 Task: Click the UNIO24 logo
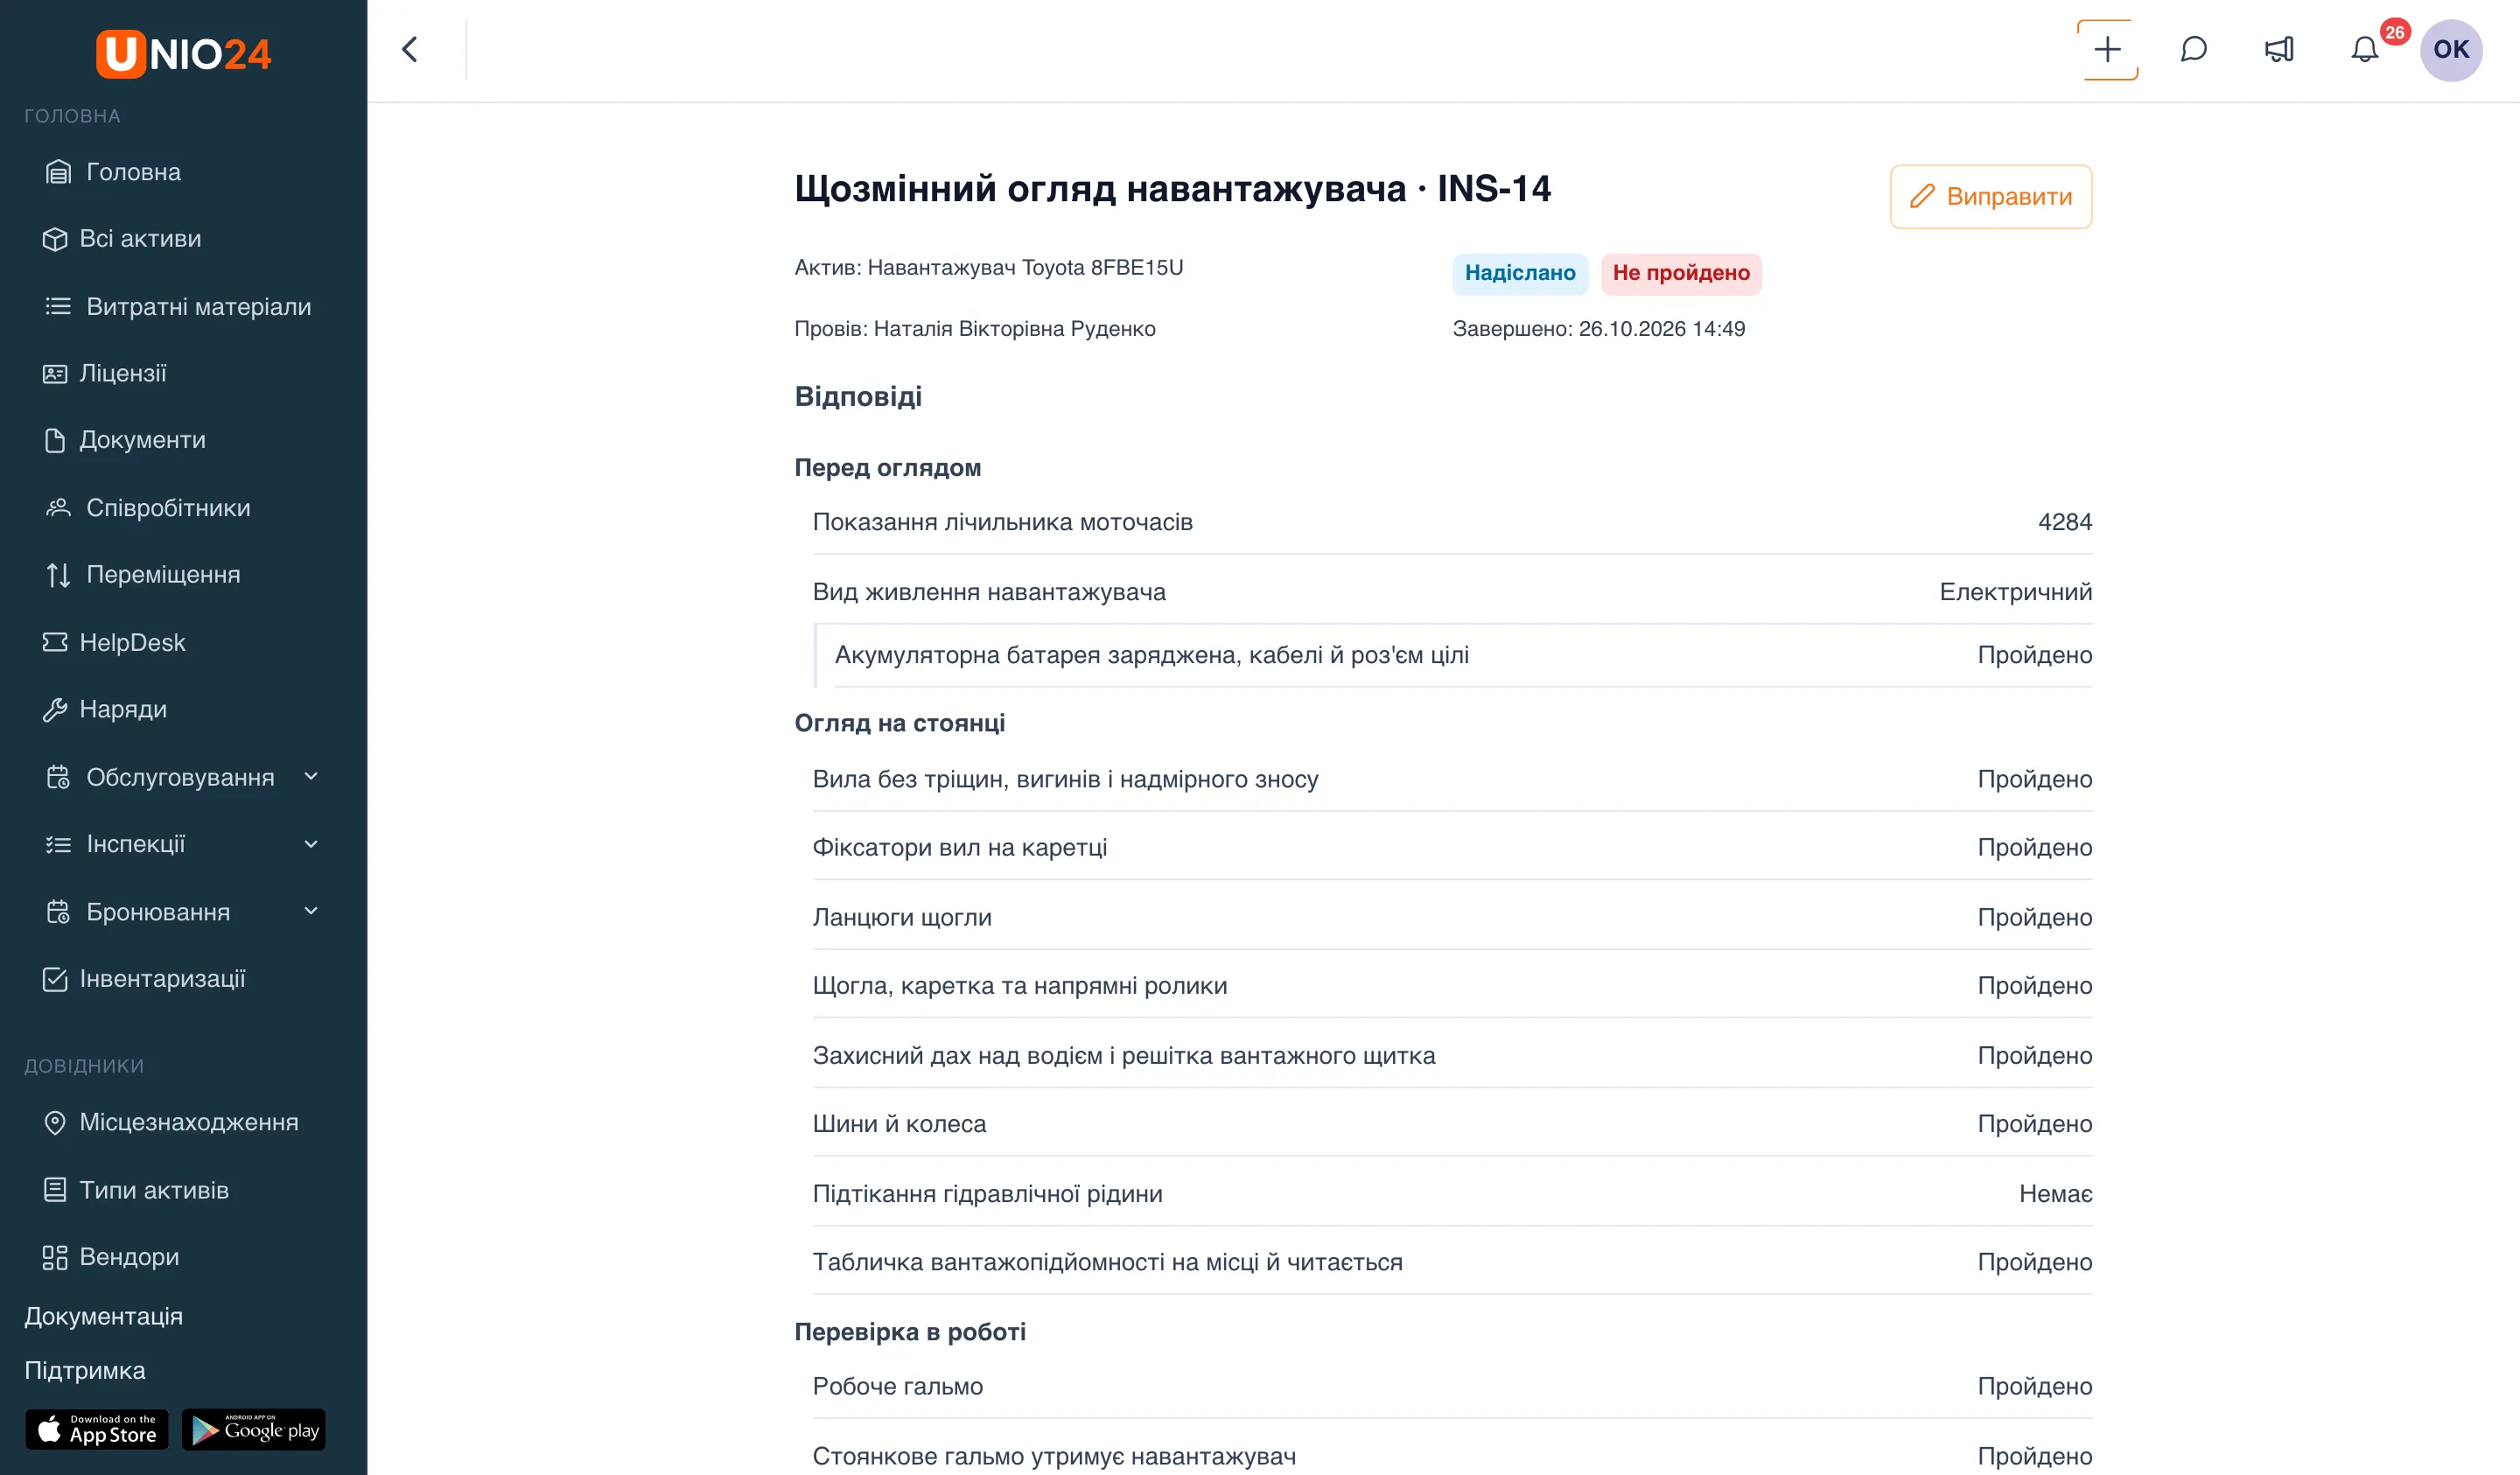tap(183, 53)
